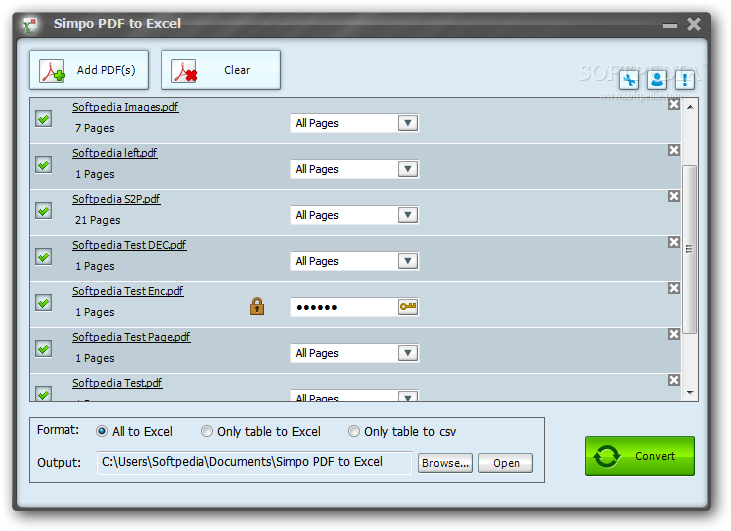Uncheck Softpedia Test DEC.pdf checkbox
731x531 pixels.
44,257
